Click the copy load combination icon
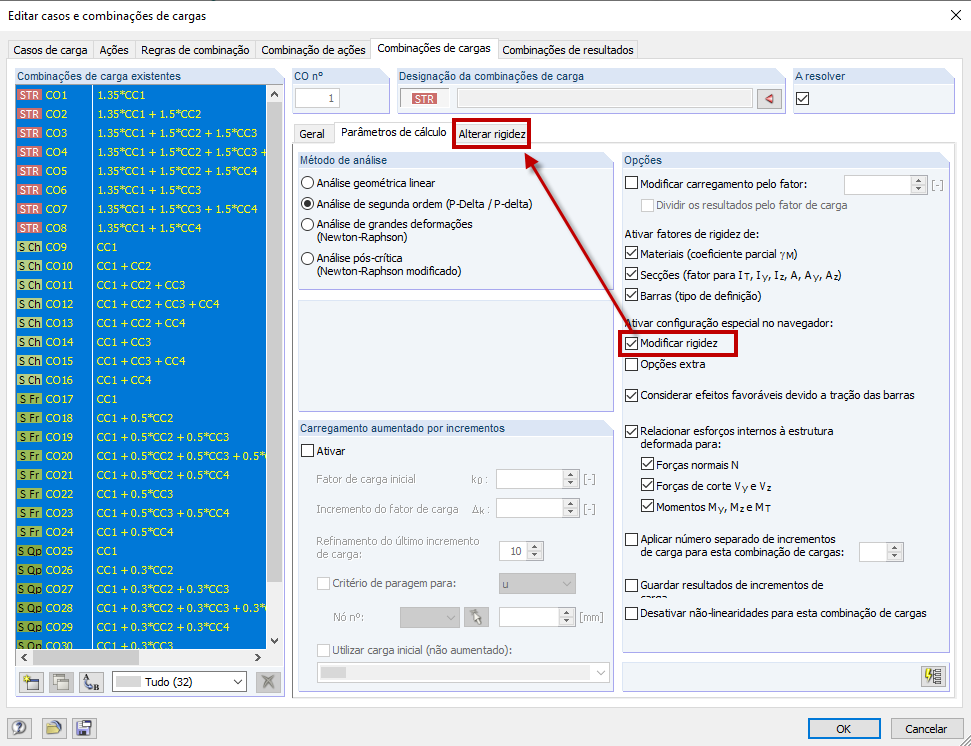Viewport: 971px width, 746px height. point(61,682)
